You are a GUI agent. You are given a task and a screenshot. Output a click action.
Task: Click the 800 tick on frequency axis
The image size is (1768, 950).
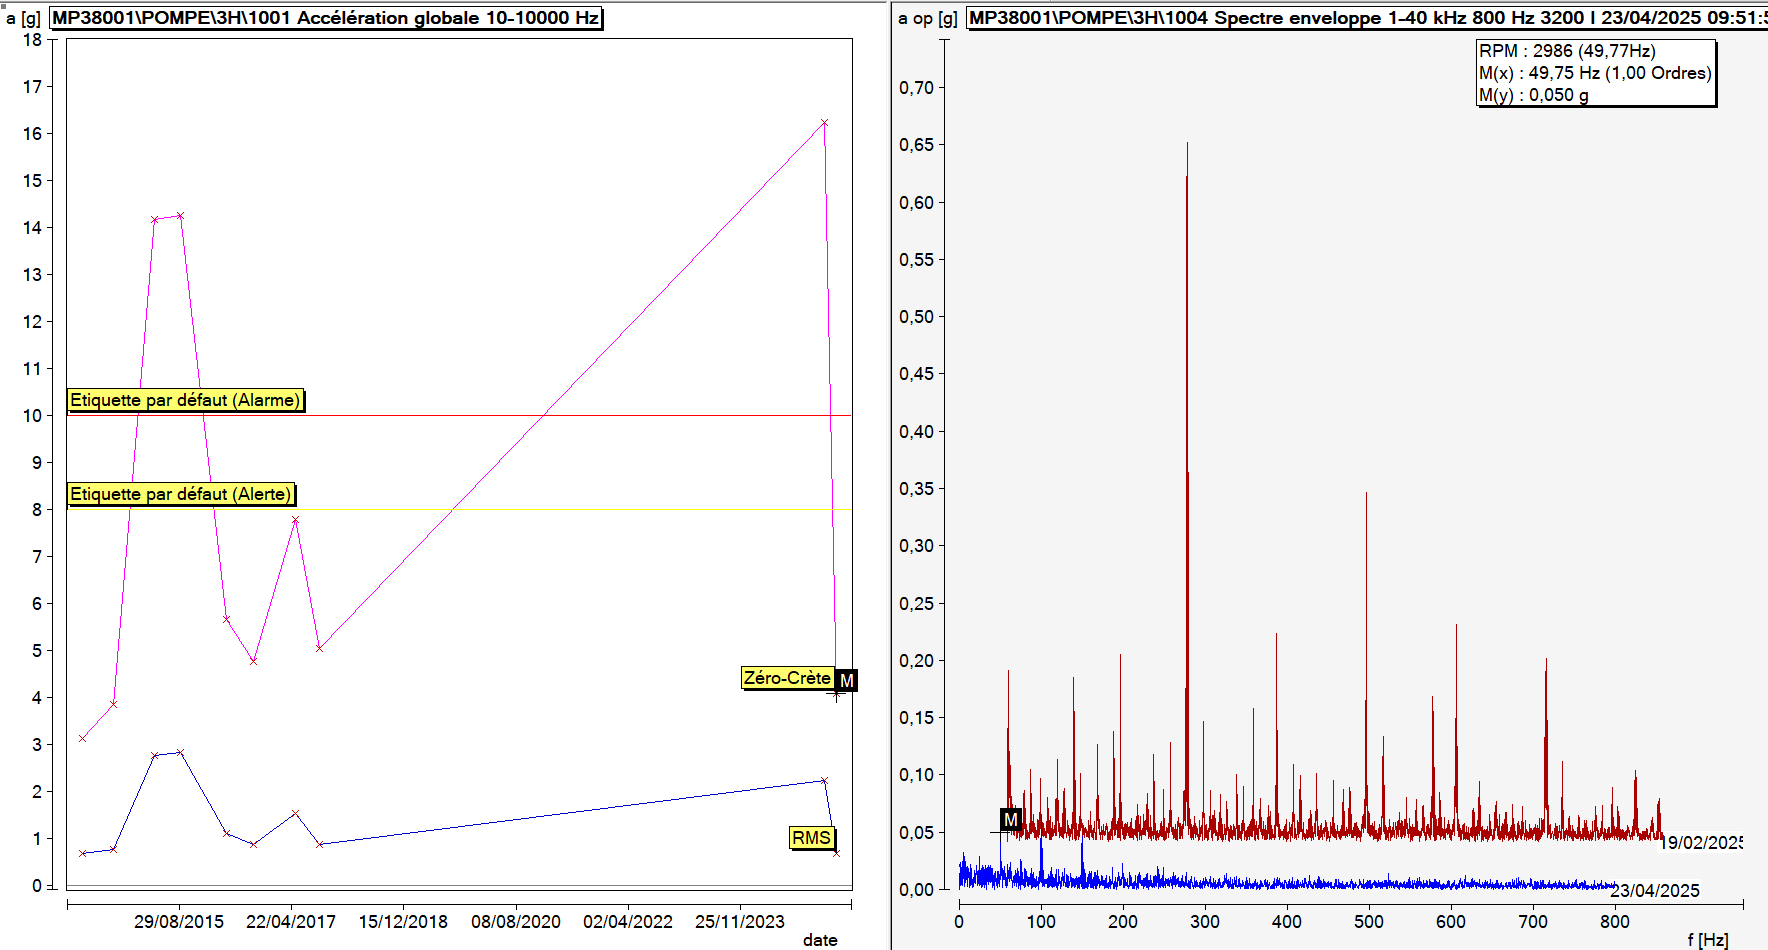click(1615, 921)
